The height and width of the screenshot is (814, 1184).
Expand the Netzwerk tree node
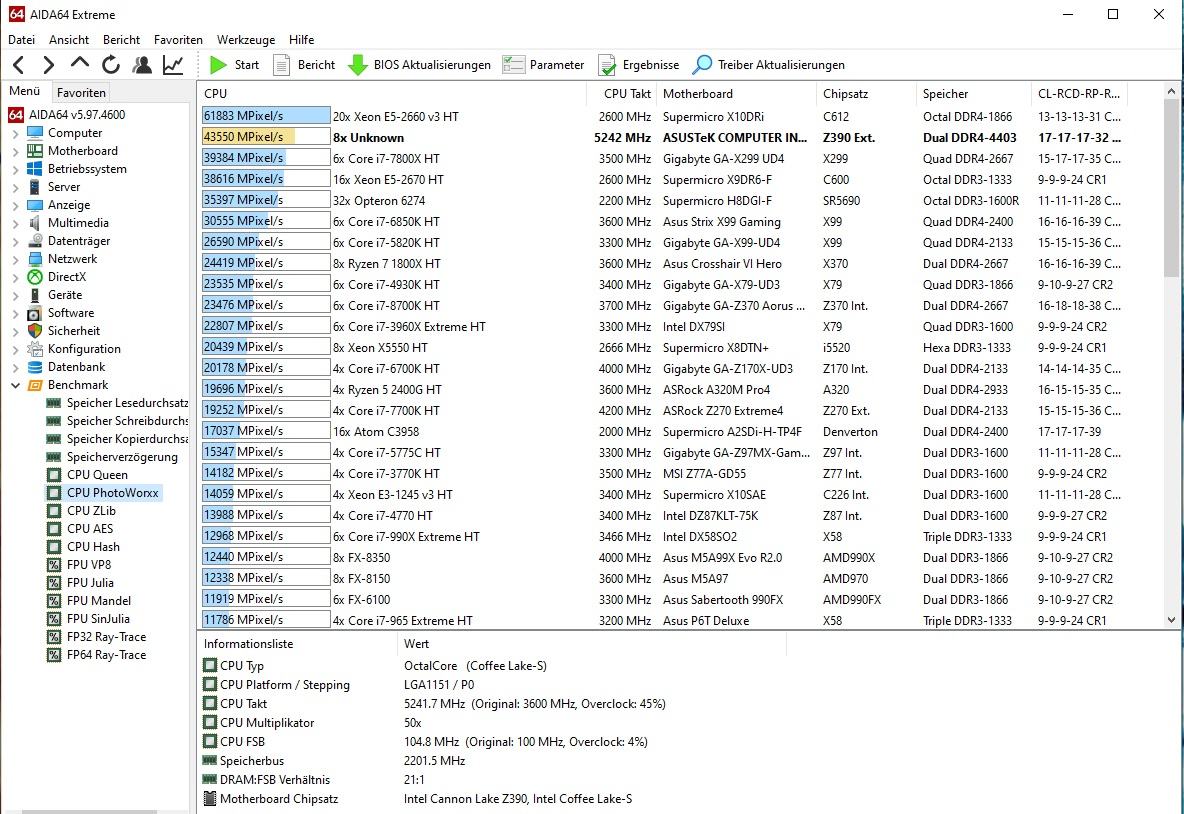click(15, 259)
